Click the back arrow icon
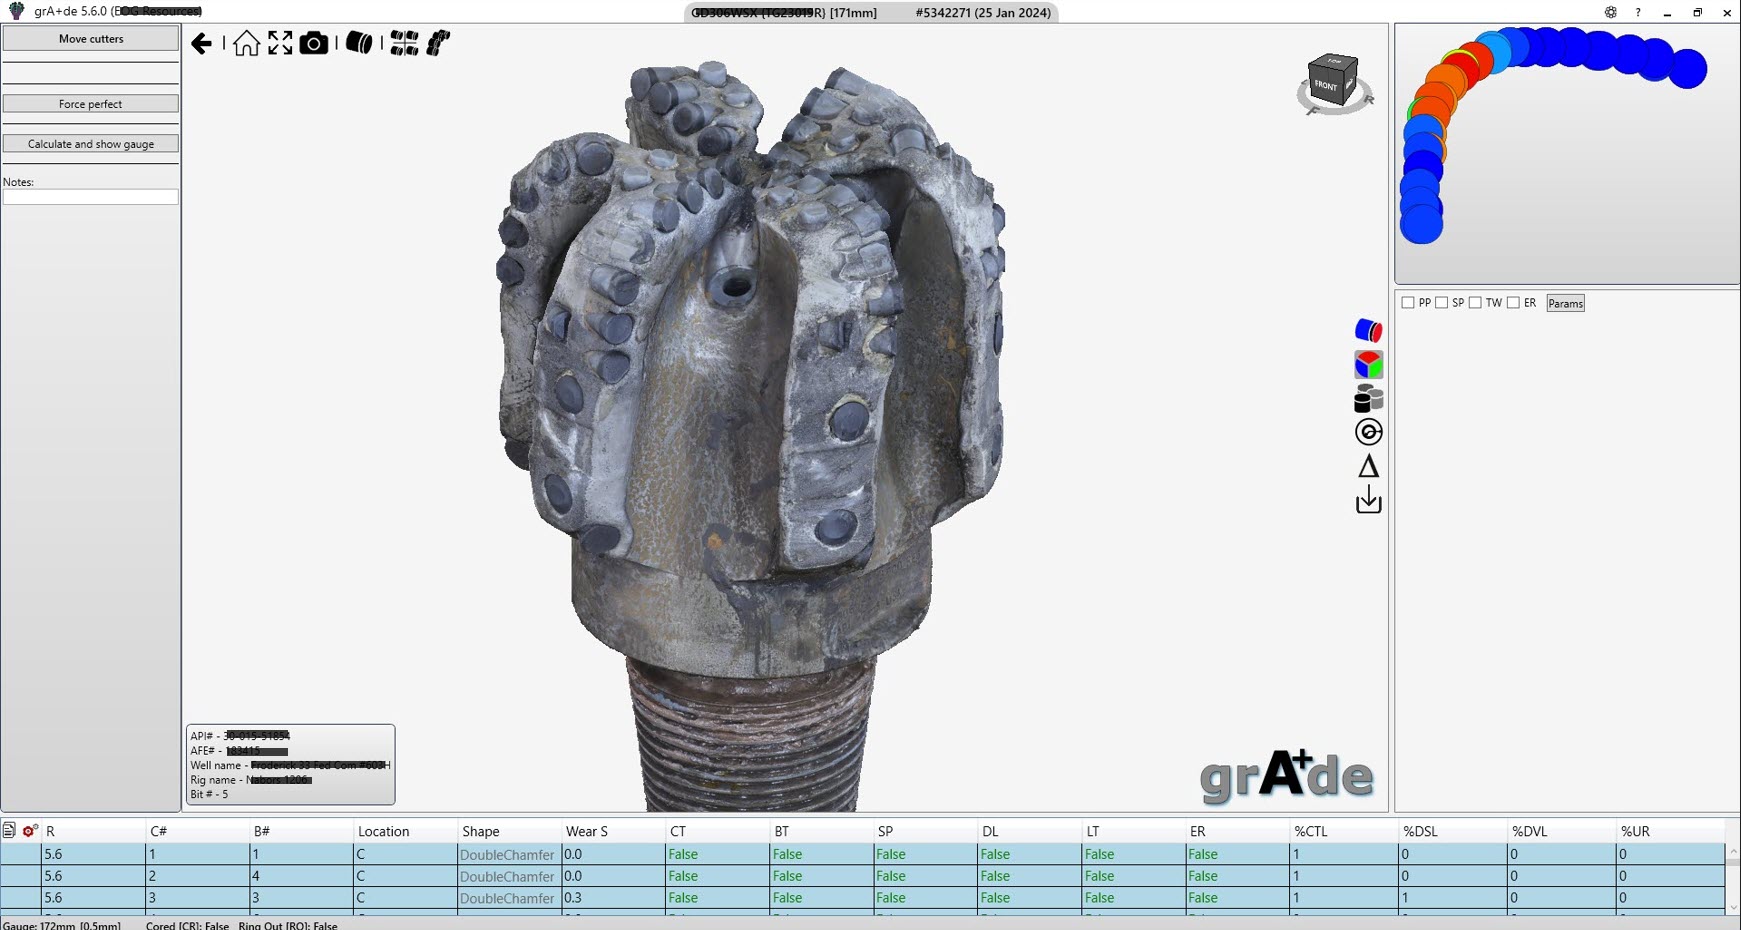1741x930 pixels. pyautogui.click(x=201, y=43)
